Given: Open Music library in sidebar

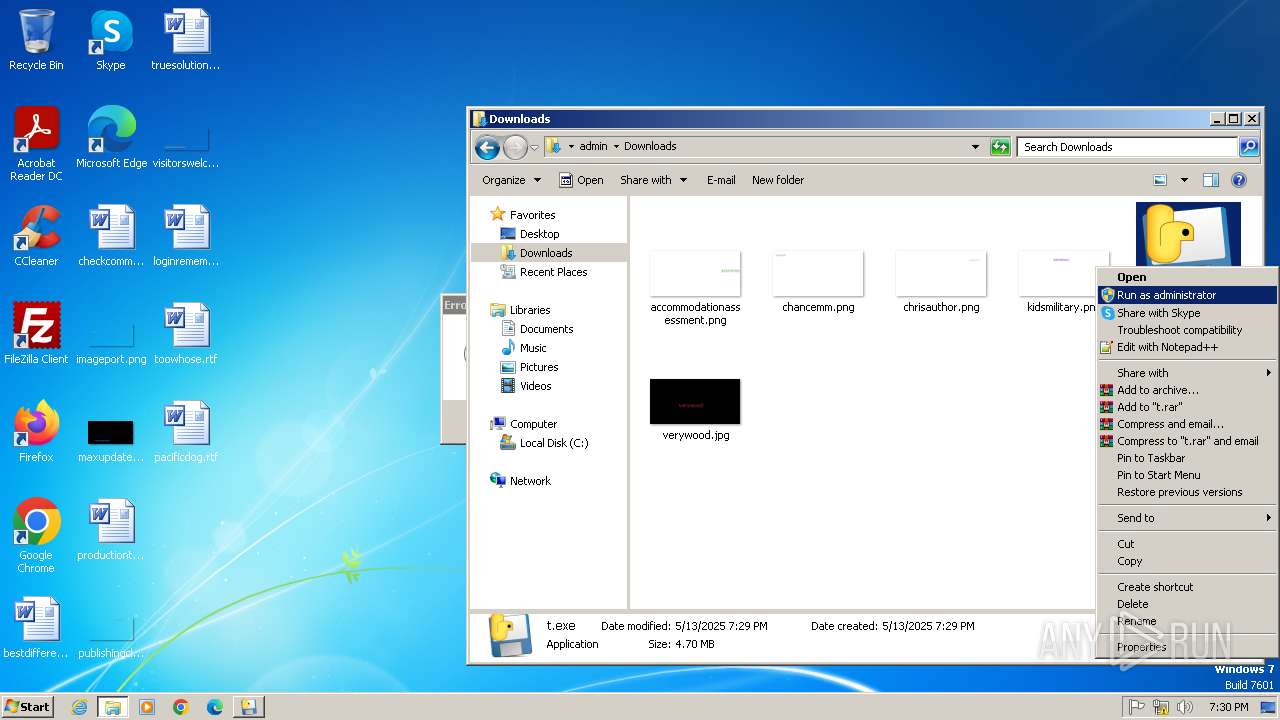Looking at the screenshot, I should point(533,348).
